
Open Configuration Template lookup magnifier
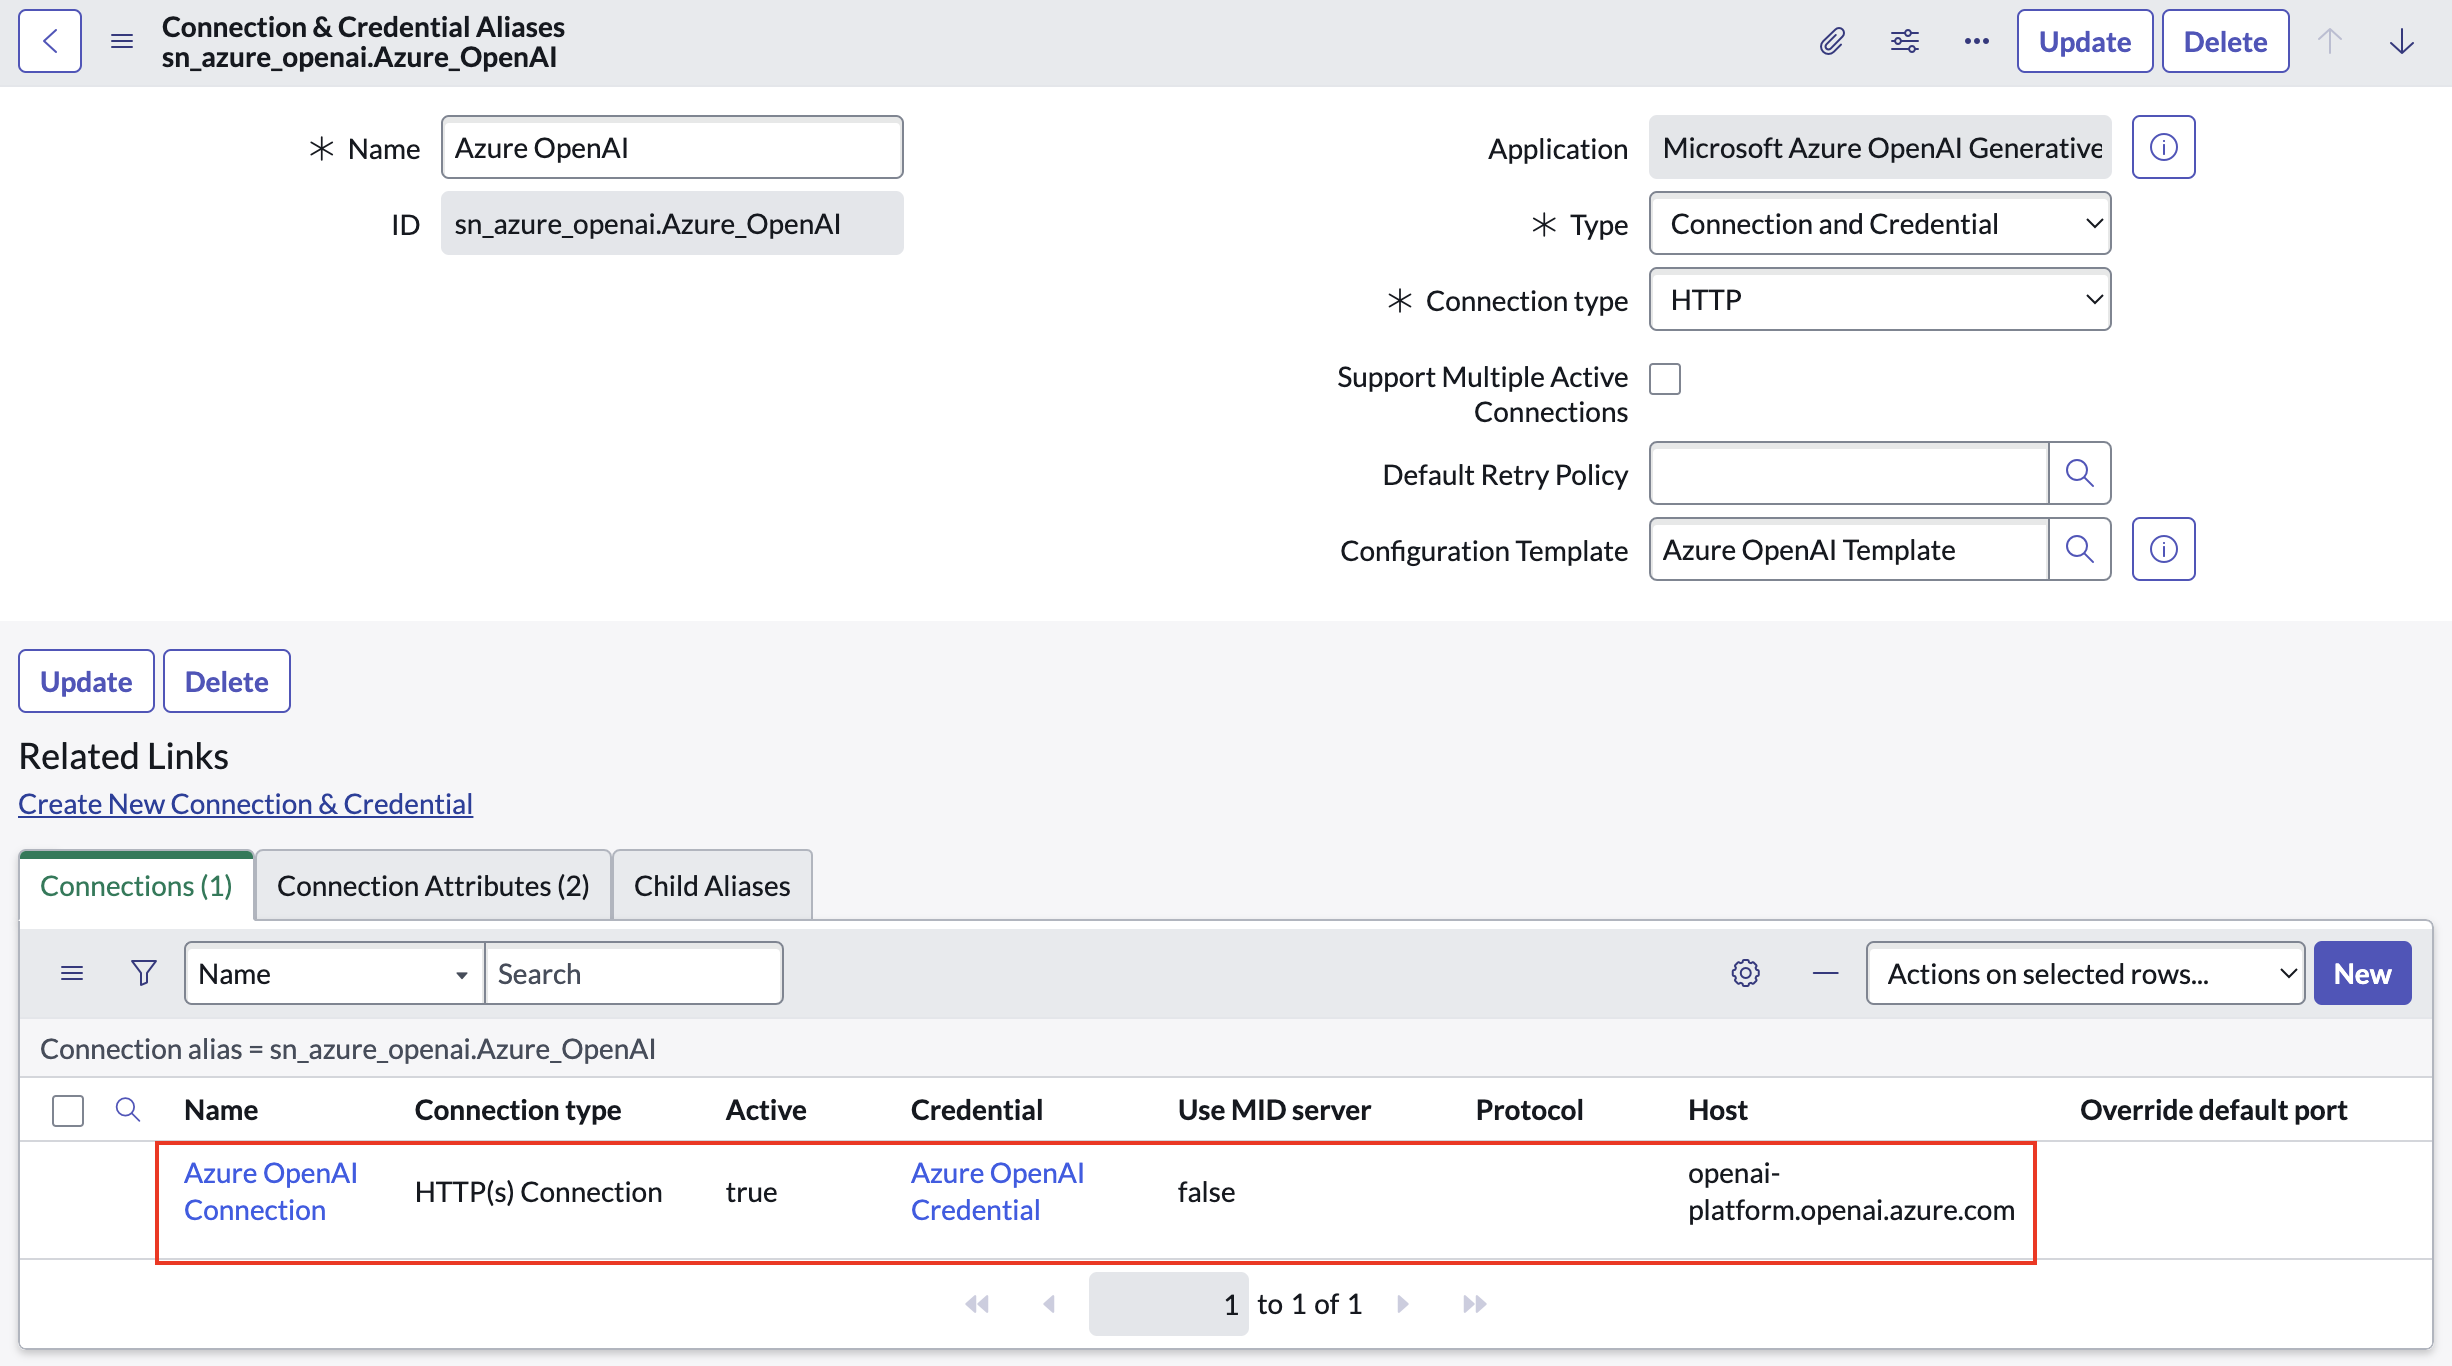[2080, 549]
